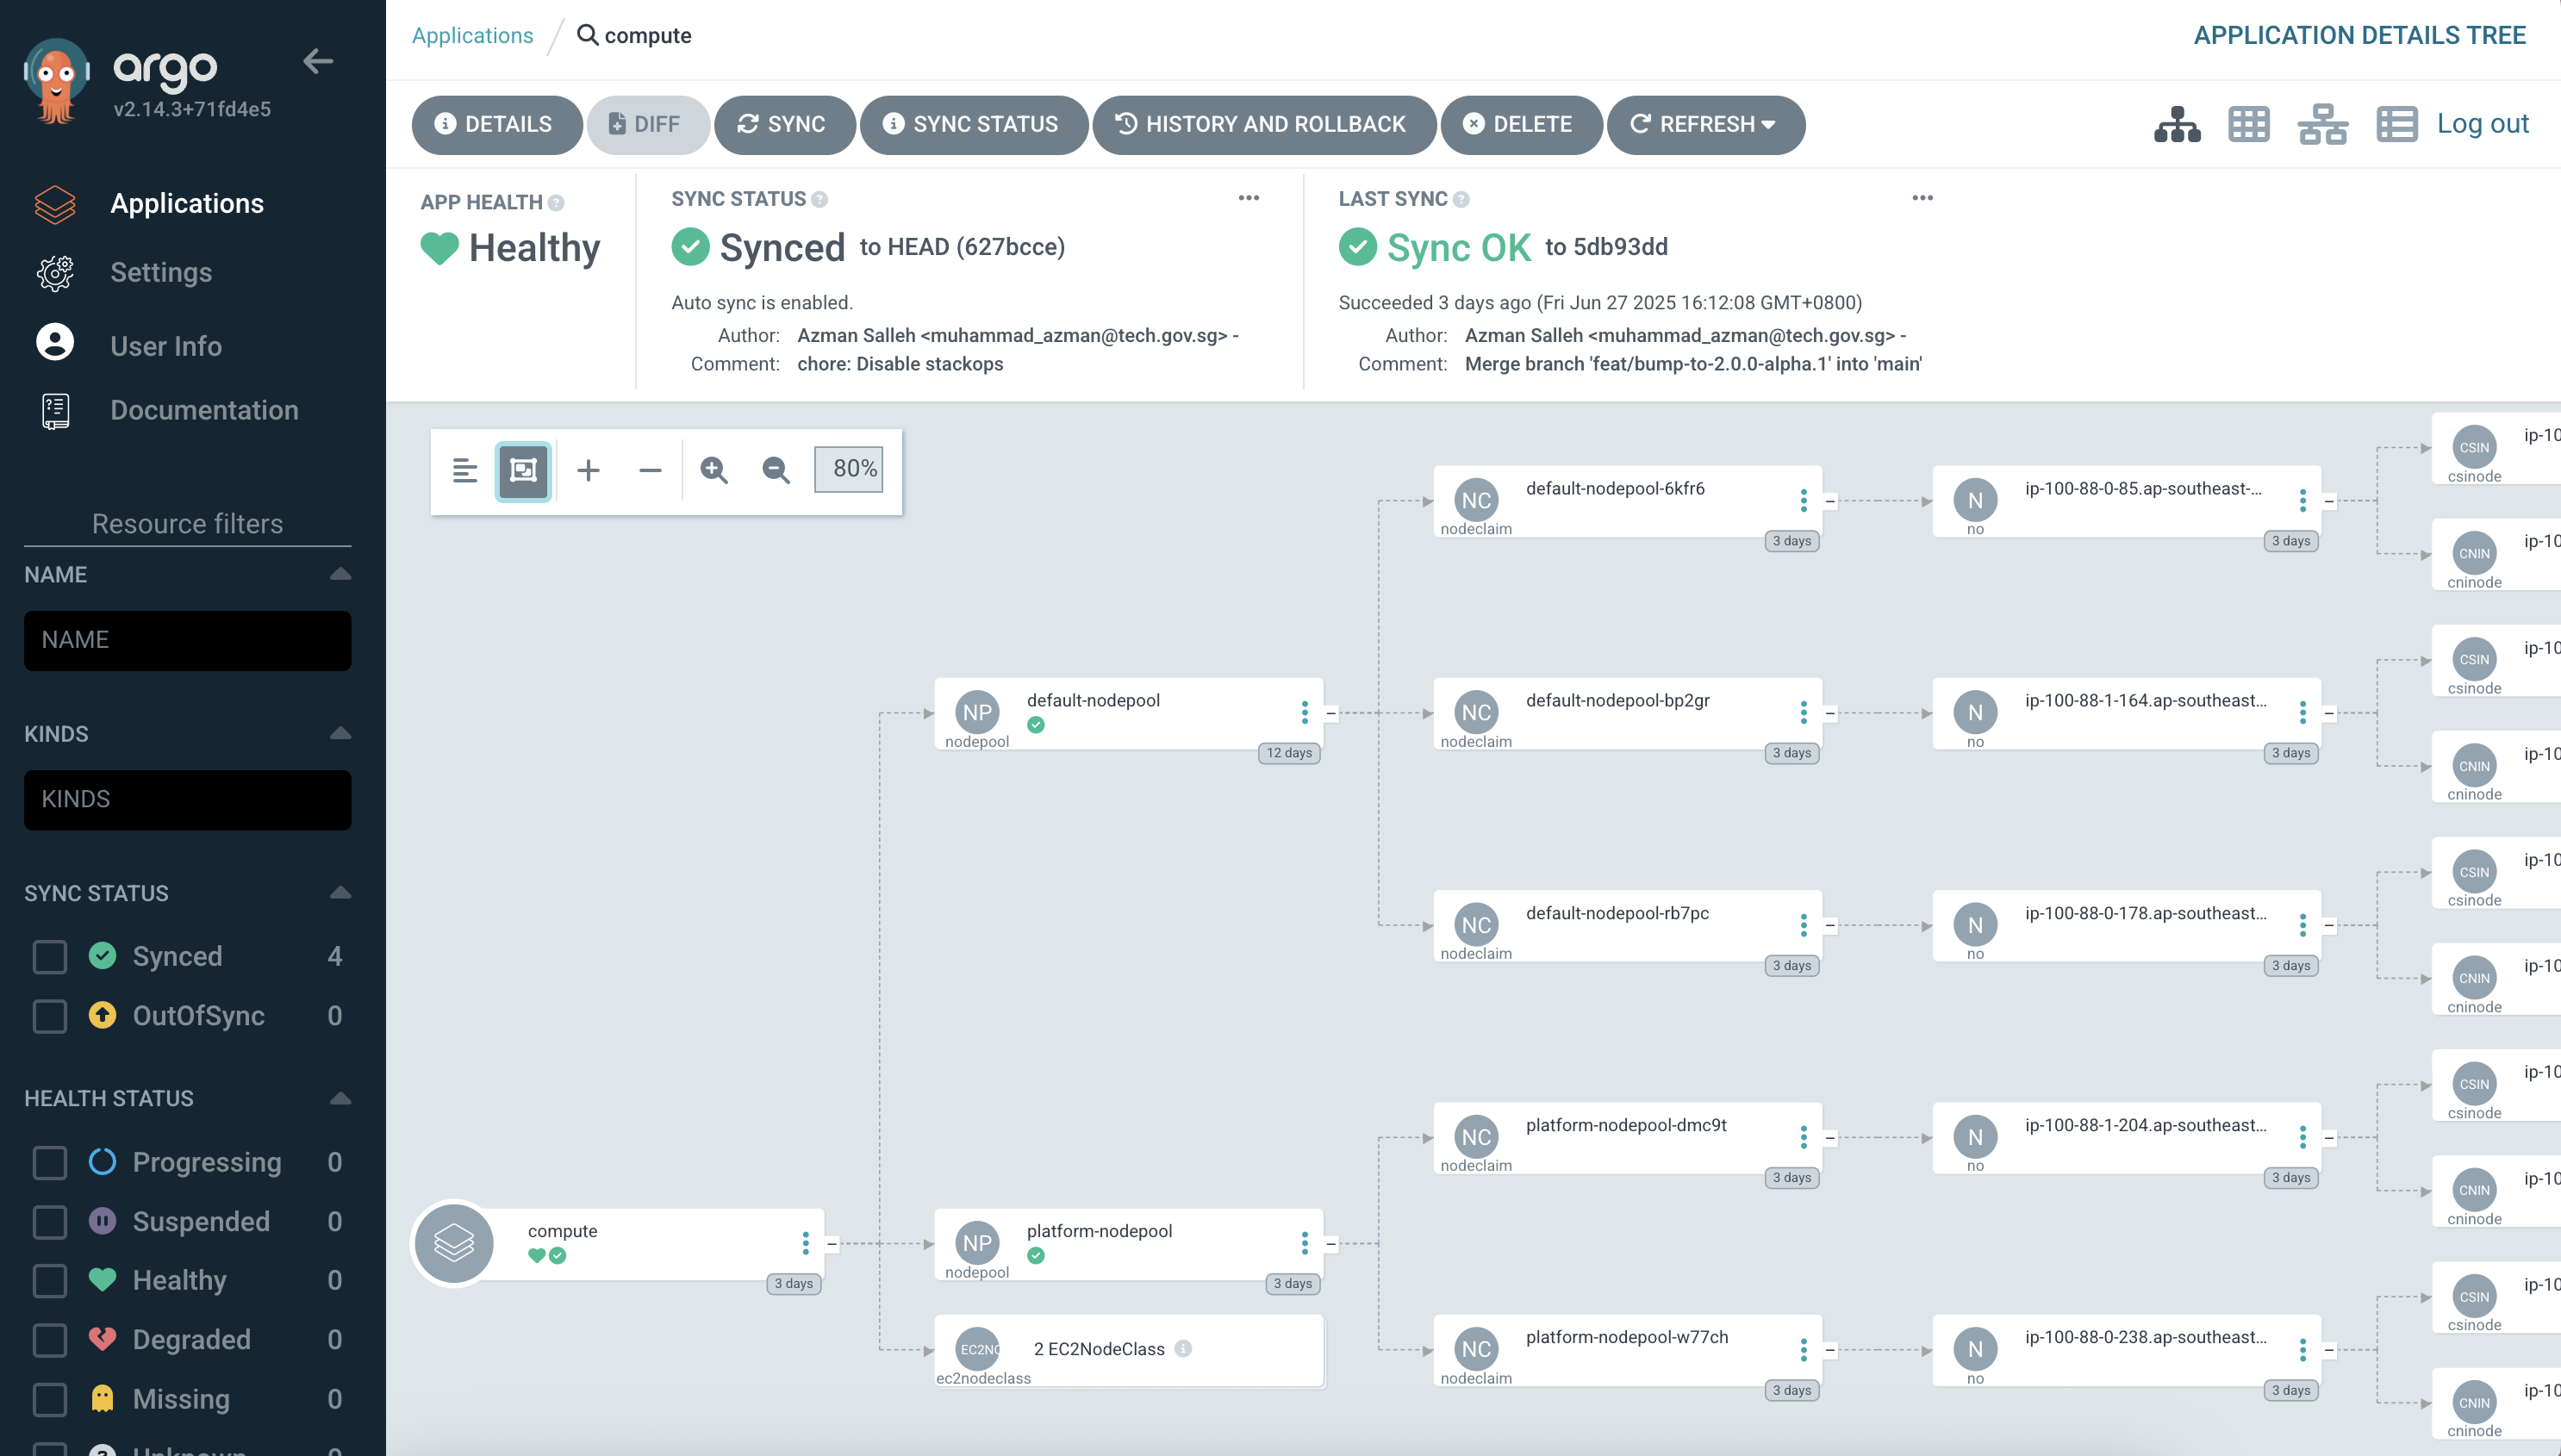
Task: Switch to the resource list view
Action: click(2398, 124)
